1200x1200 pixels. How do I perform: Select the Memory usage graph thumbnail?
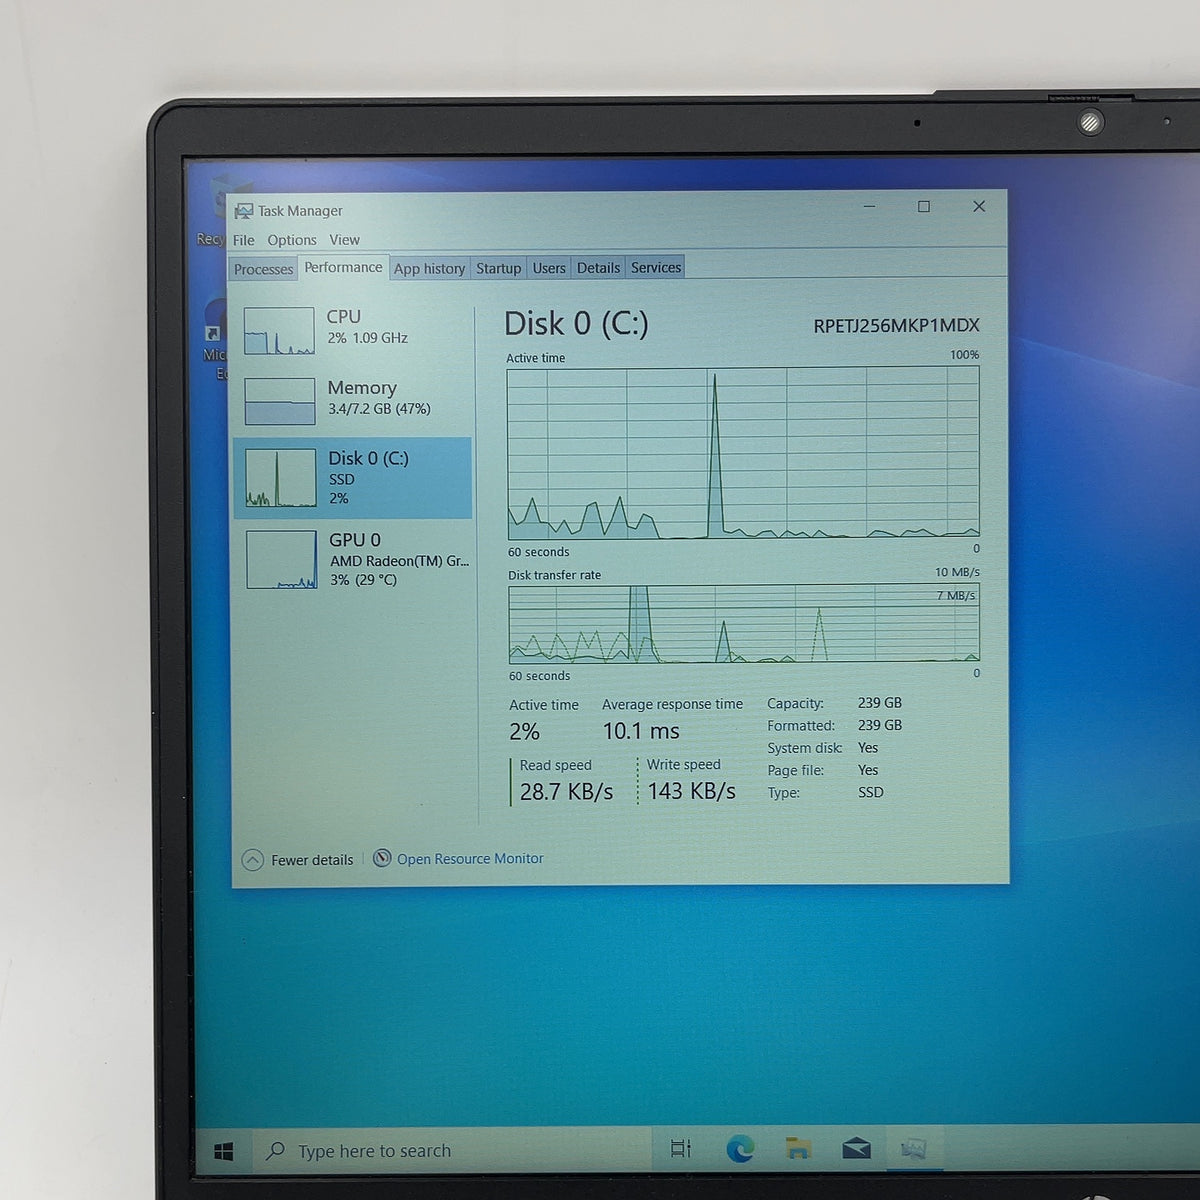(x=279, y=401)
